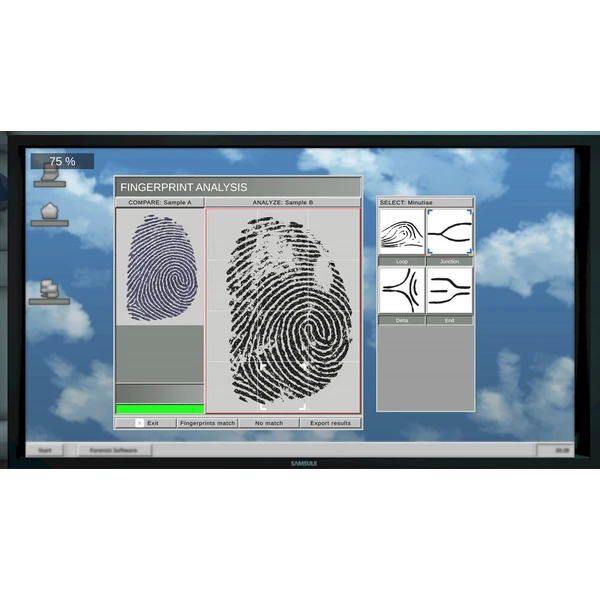Click the green match progress bar
This screenshot has height=600, width=600.
[160, 409]
